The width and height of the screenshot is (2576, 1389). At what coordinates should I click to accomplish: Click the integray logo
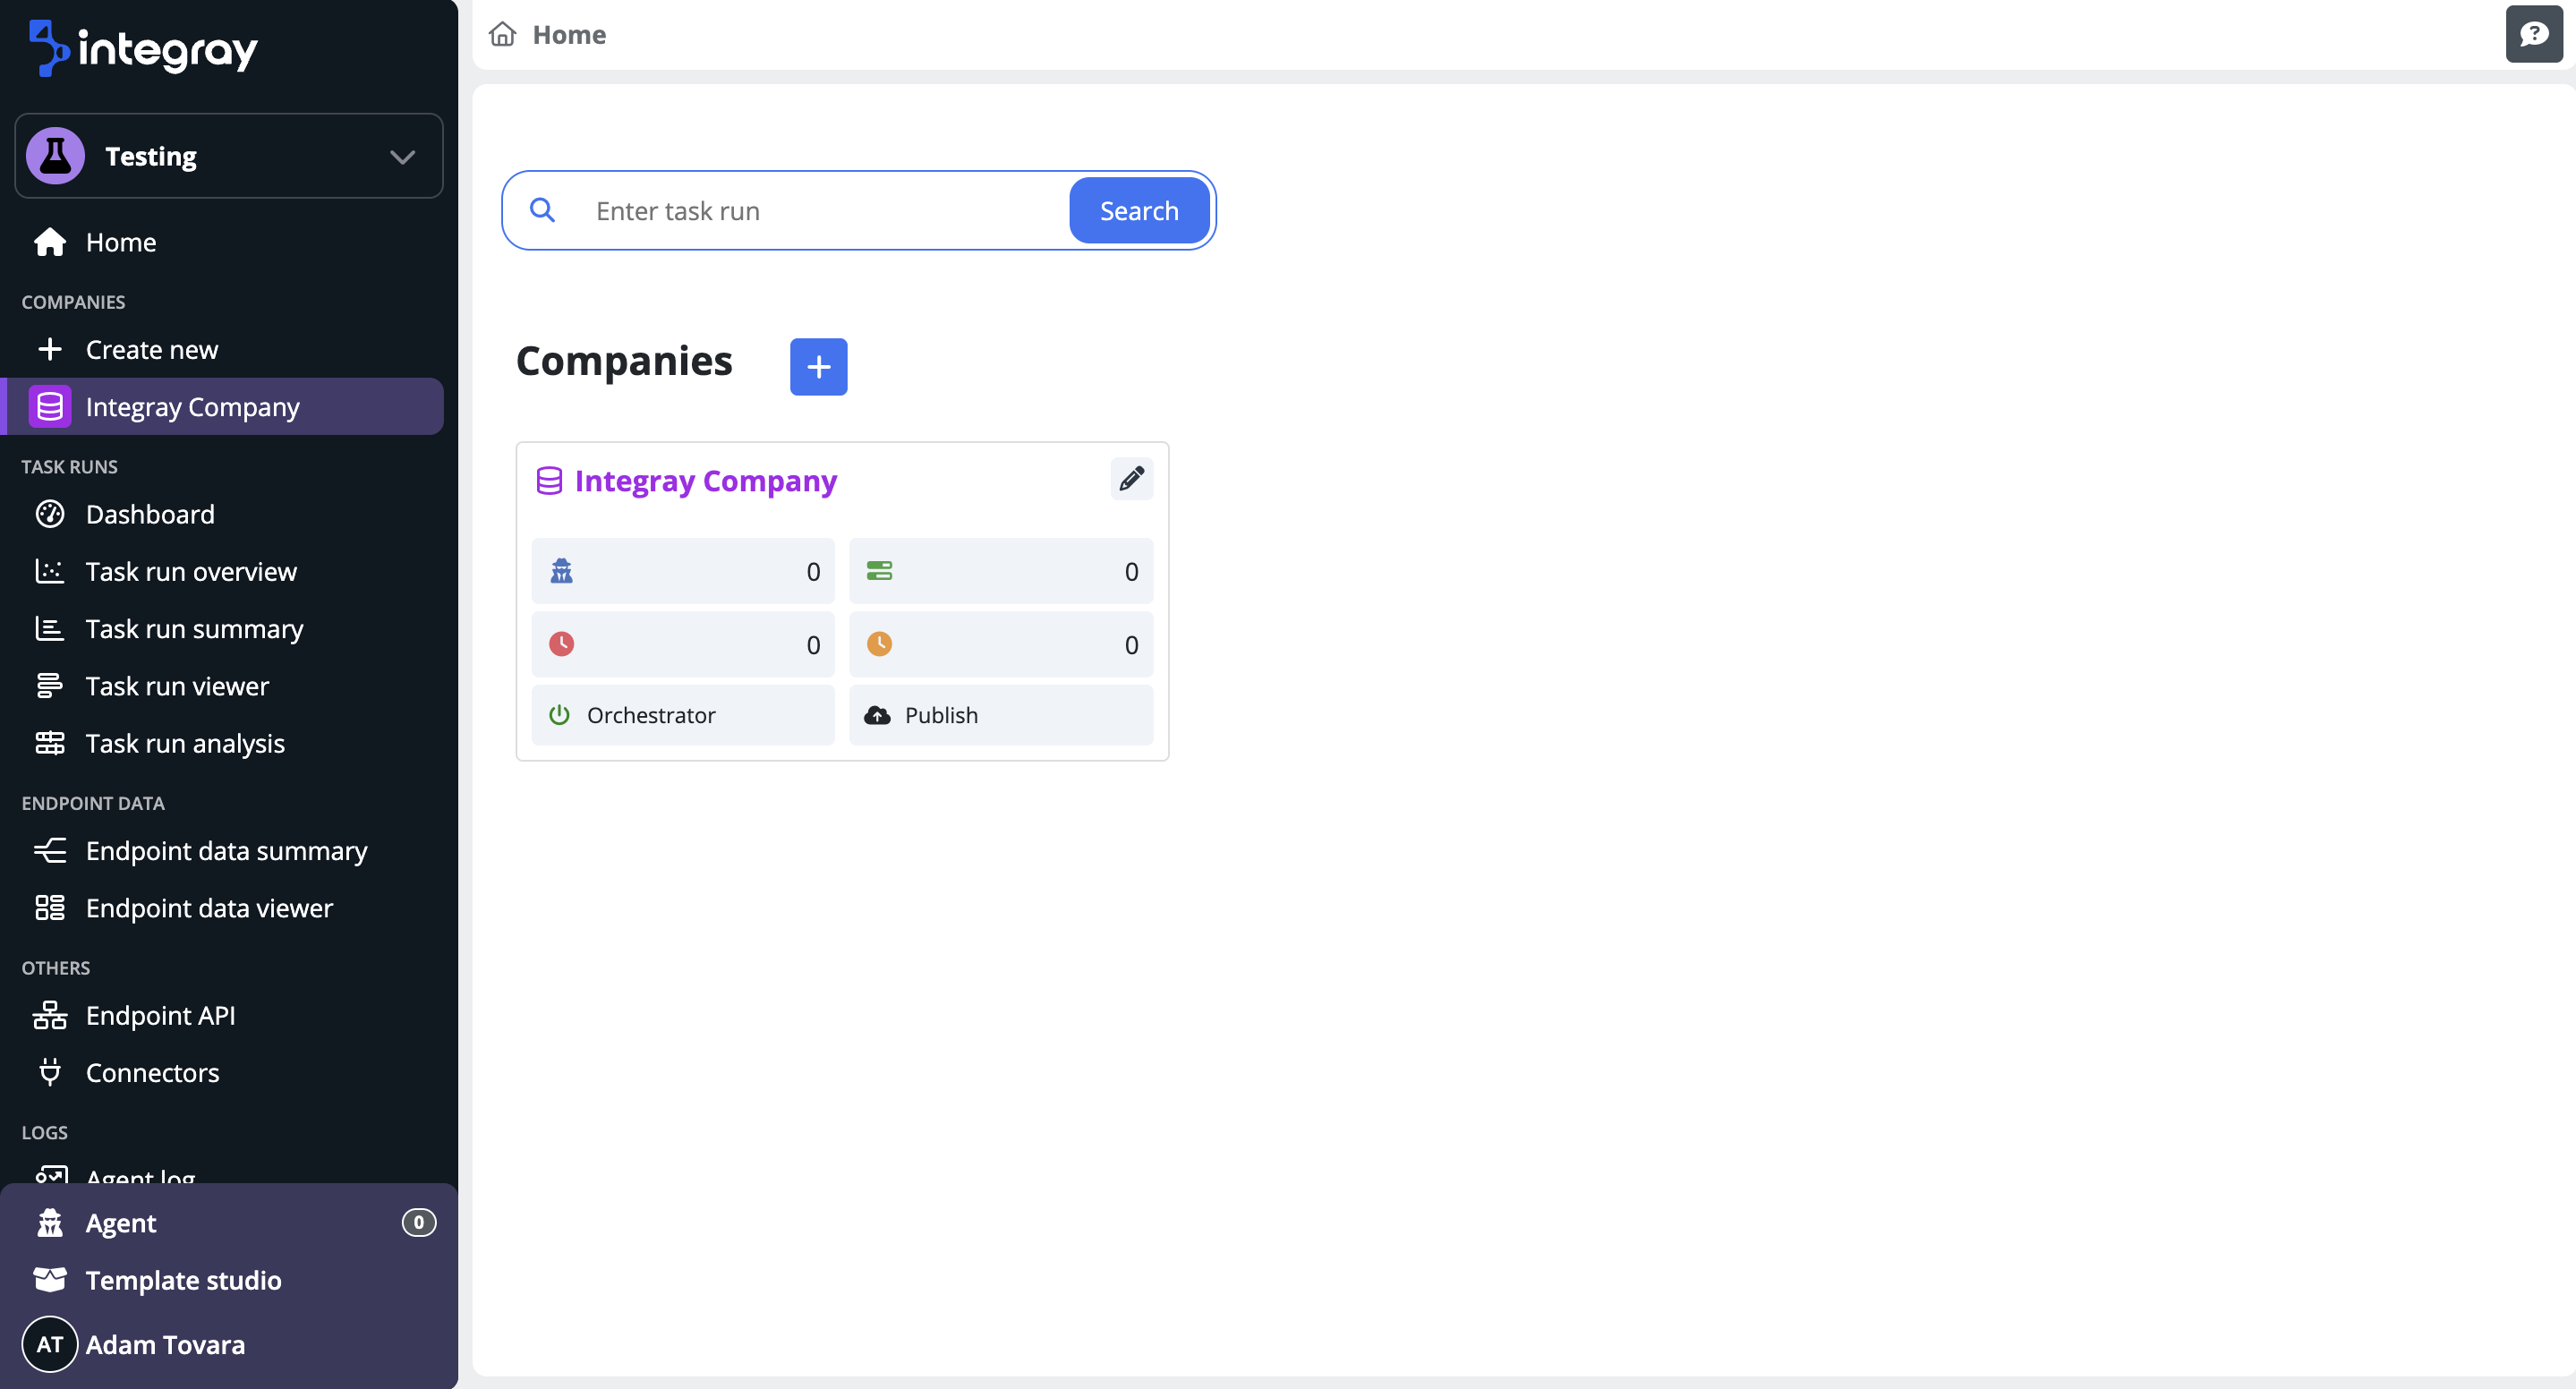point(144,48)
